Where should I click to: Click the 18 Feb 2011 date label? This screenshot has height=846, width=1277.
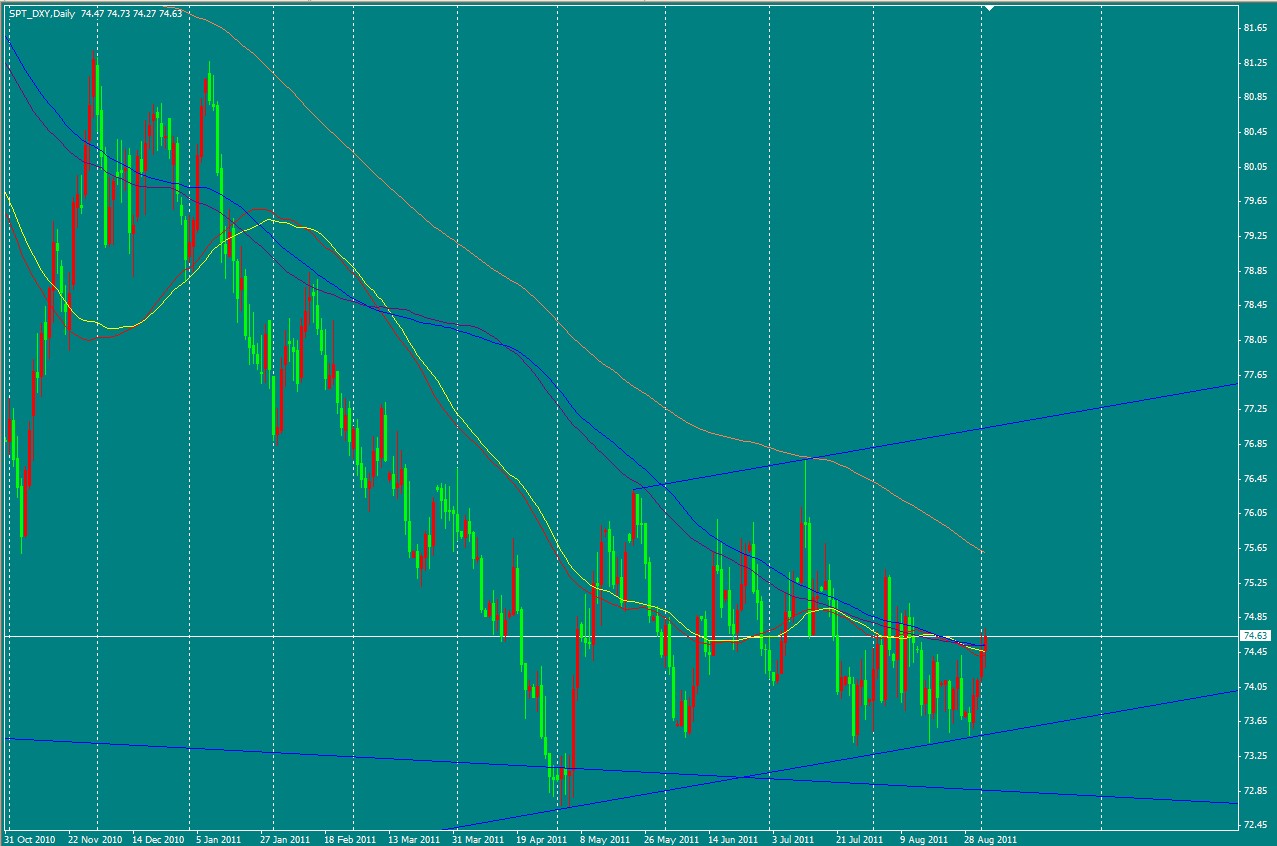tap(352, 839)
